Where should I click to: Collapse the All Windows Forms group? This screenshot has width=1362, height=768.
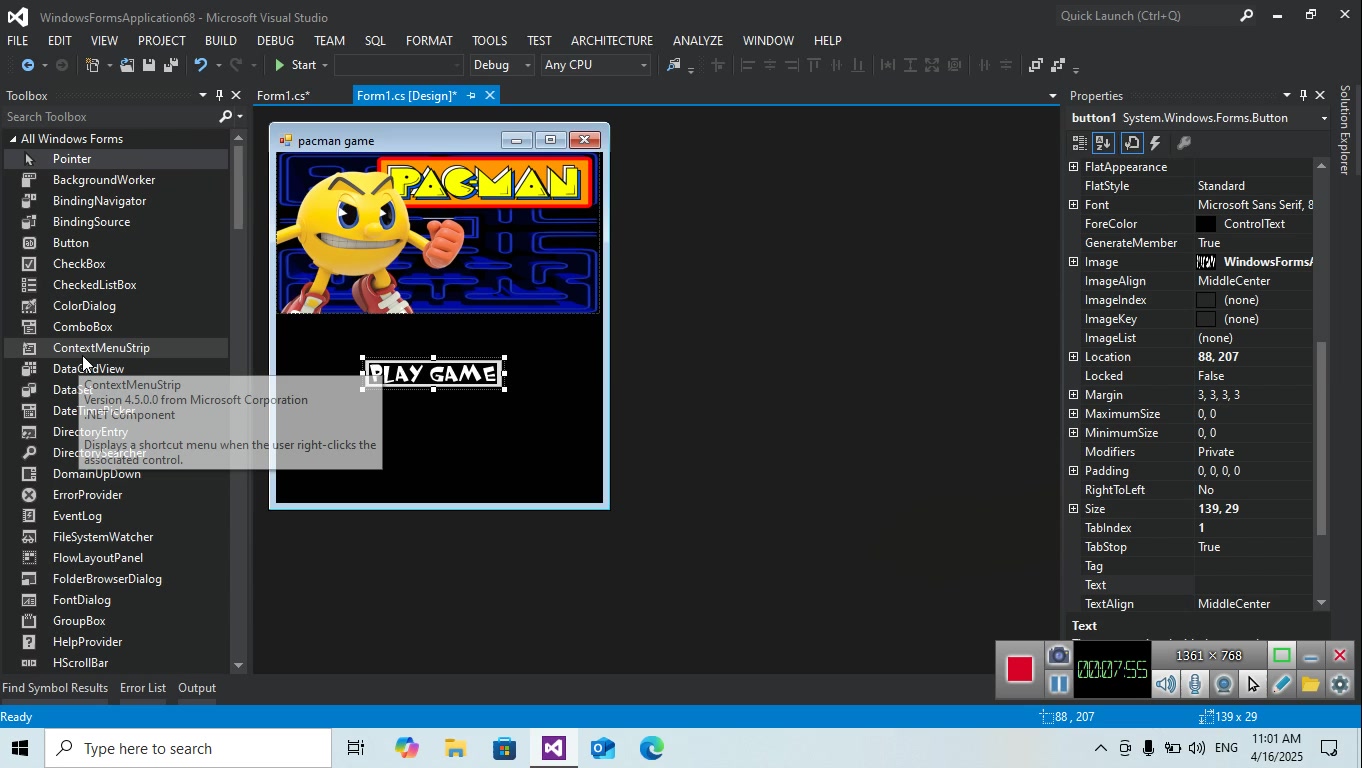pos(13,139)
